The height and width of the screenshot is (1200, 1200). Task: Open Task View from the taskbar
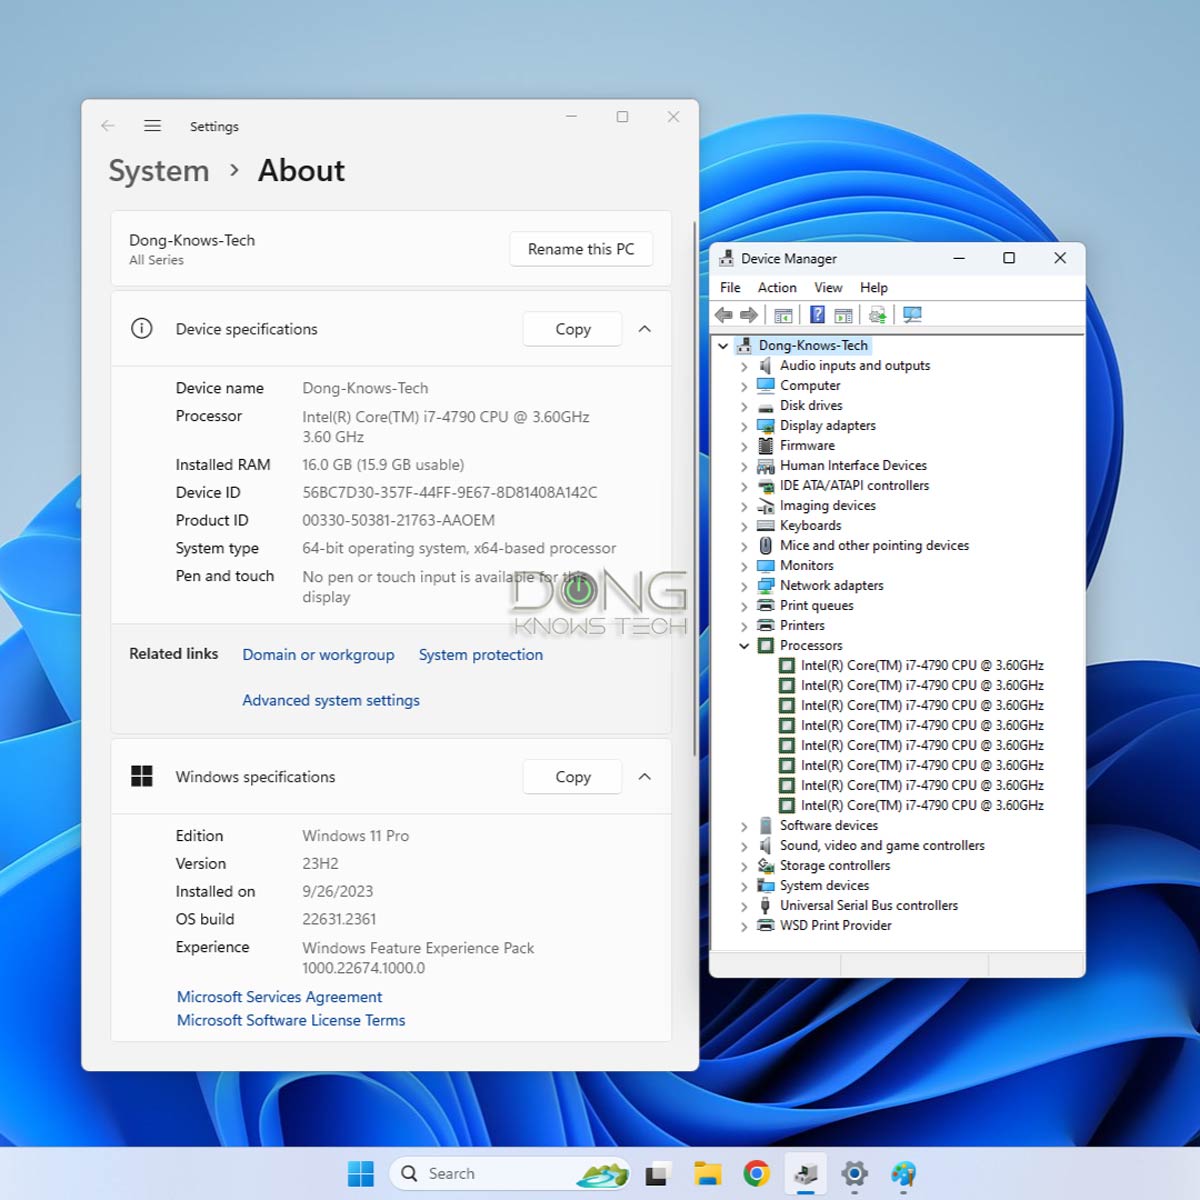tap(656, 1174)
